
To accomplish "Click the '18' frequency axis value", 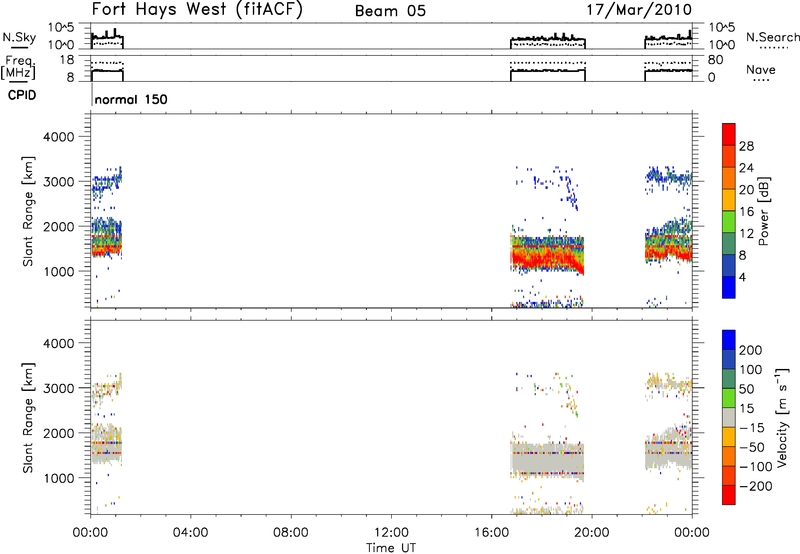I will click(x=66, y=60).
